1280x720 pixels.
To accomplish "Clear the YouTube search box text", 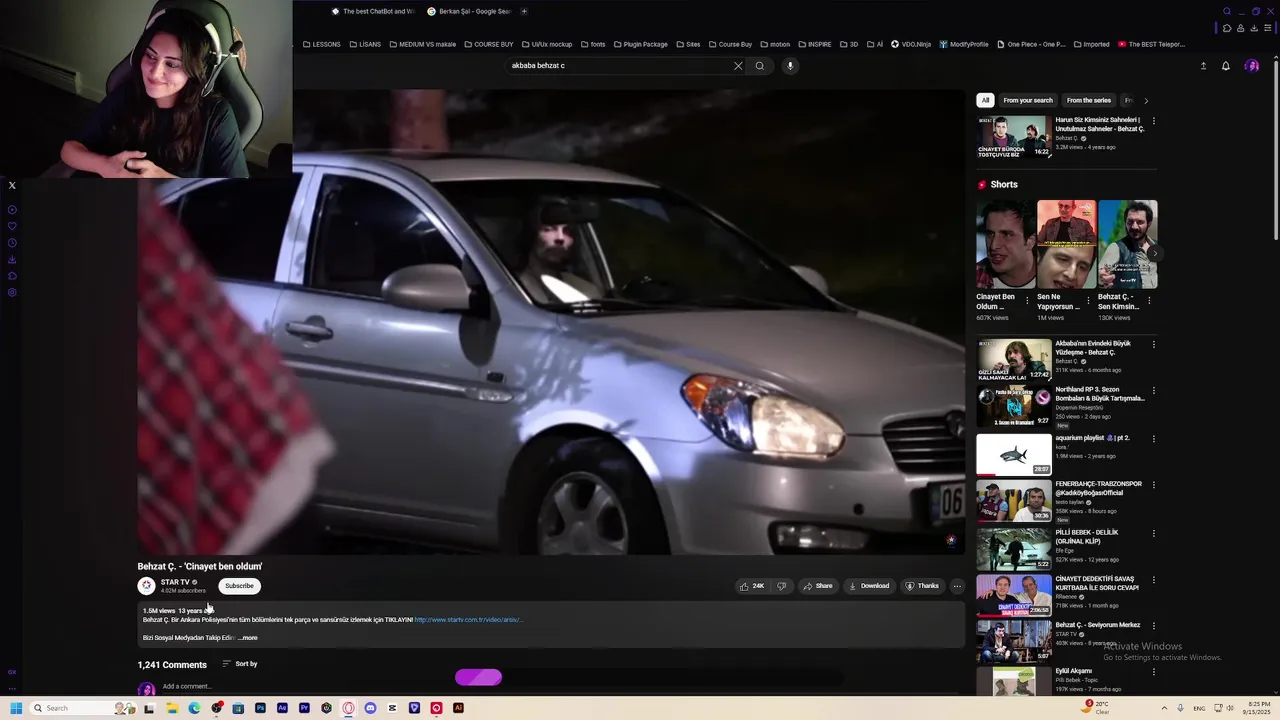I will tap(738, 66).
